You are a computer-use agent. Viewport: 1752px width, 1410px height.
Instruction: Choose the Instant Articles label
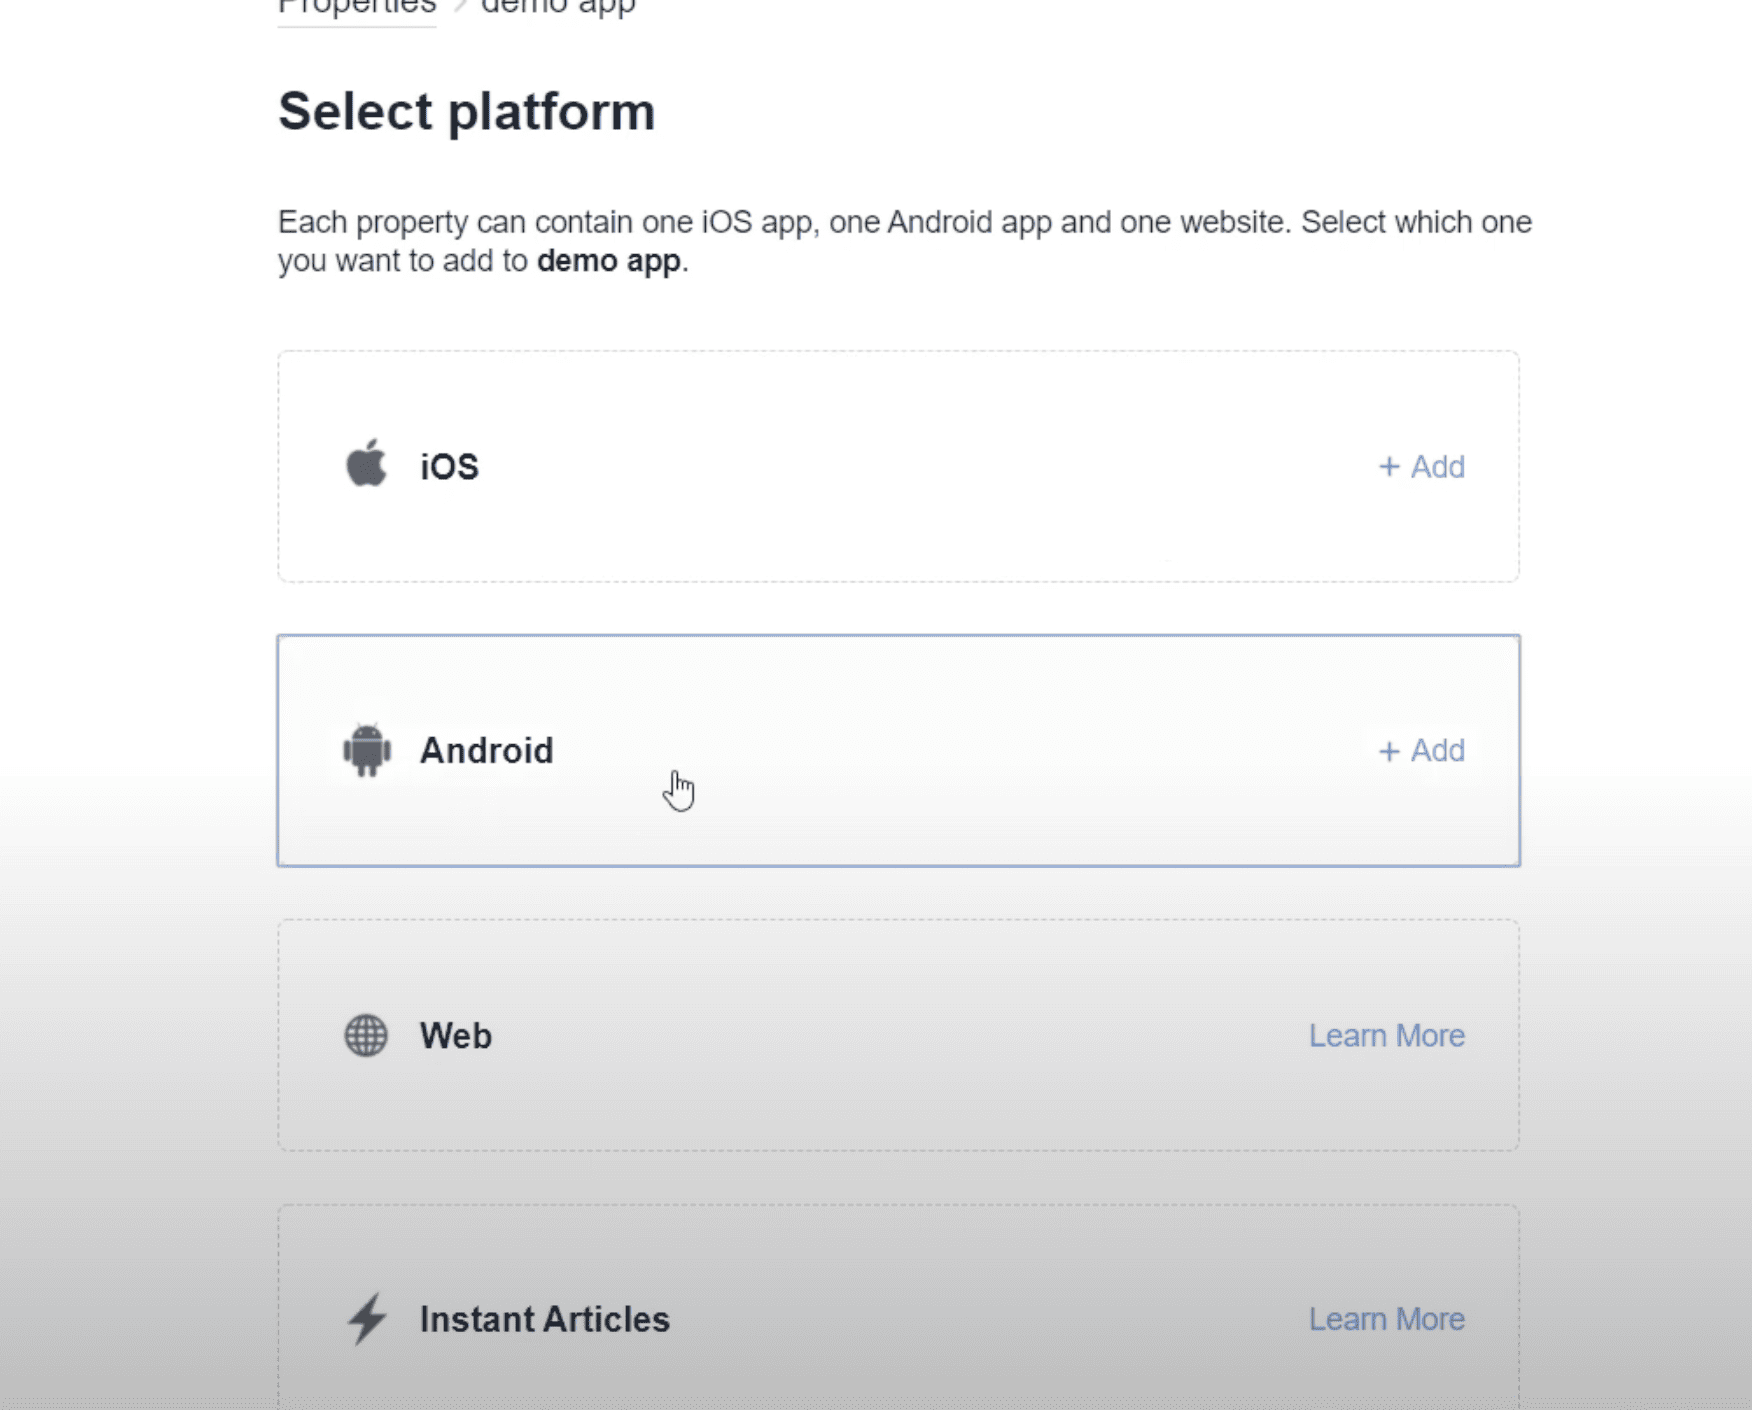(x=544, y=1319)
